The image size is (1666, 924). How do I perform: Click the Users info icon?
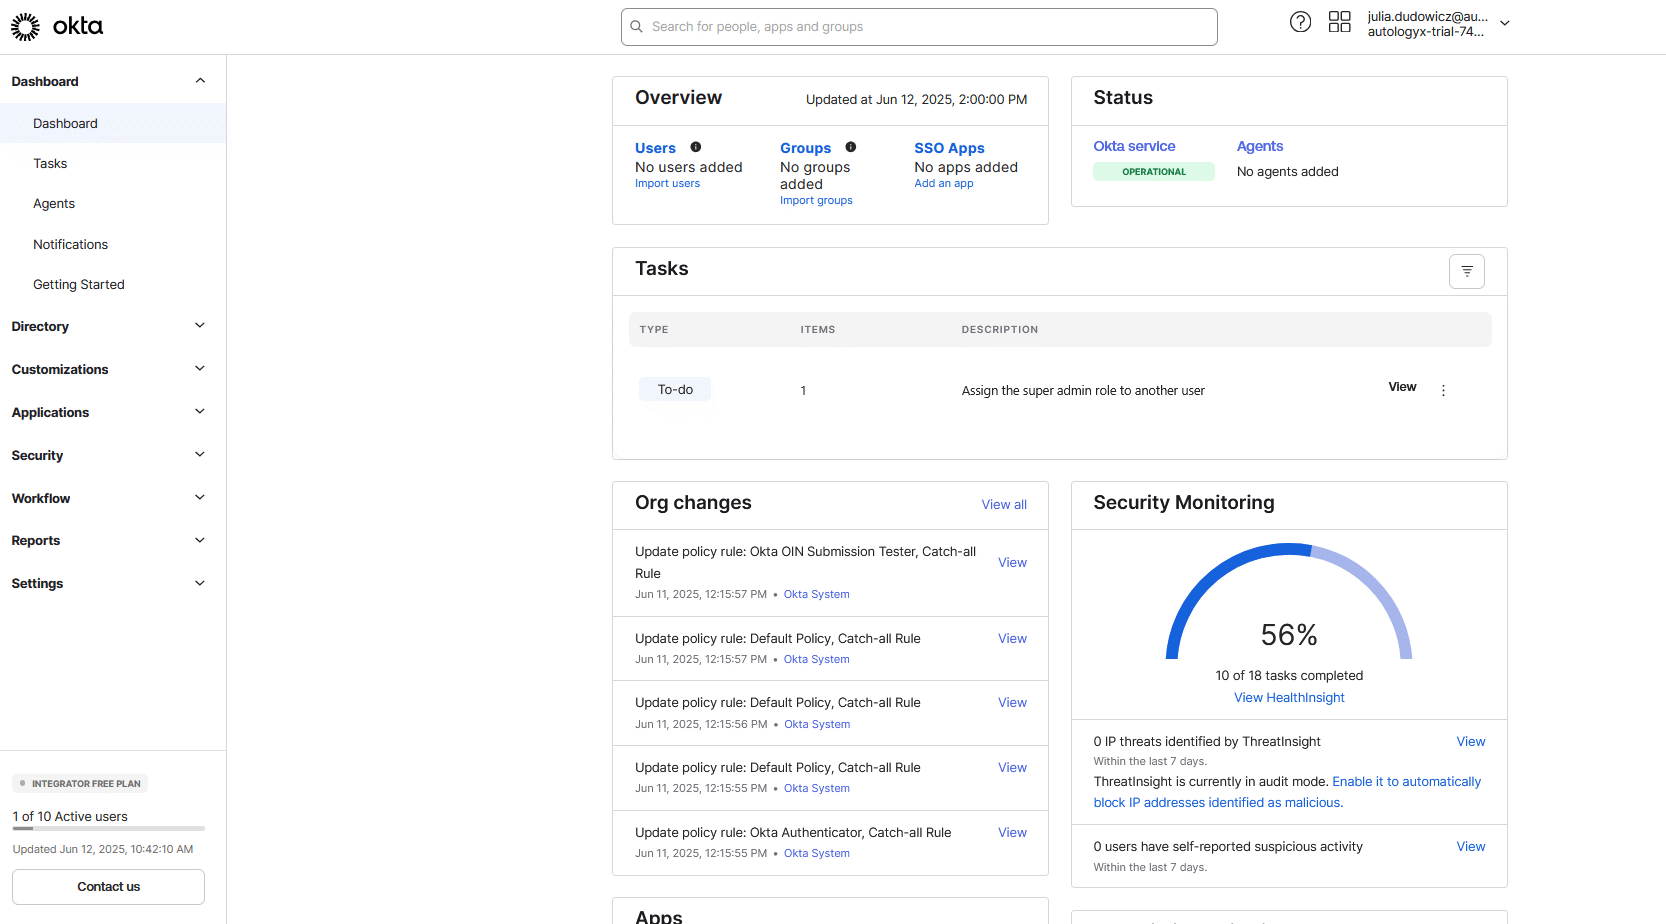[696, 147]
